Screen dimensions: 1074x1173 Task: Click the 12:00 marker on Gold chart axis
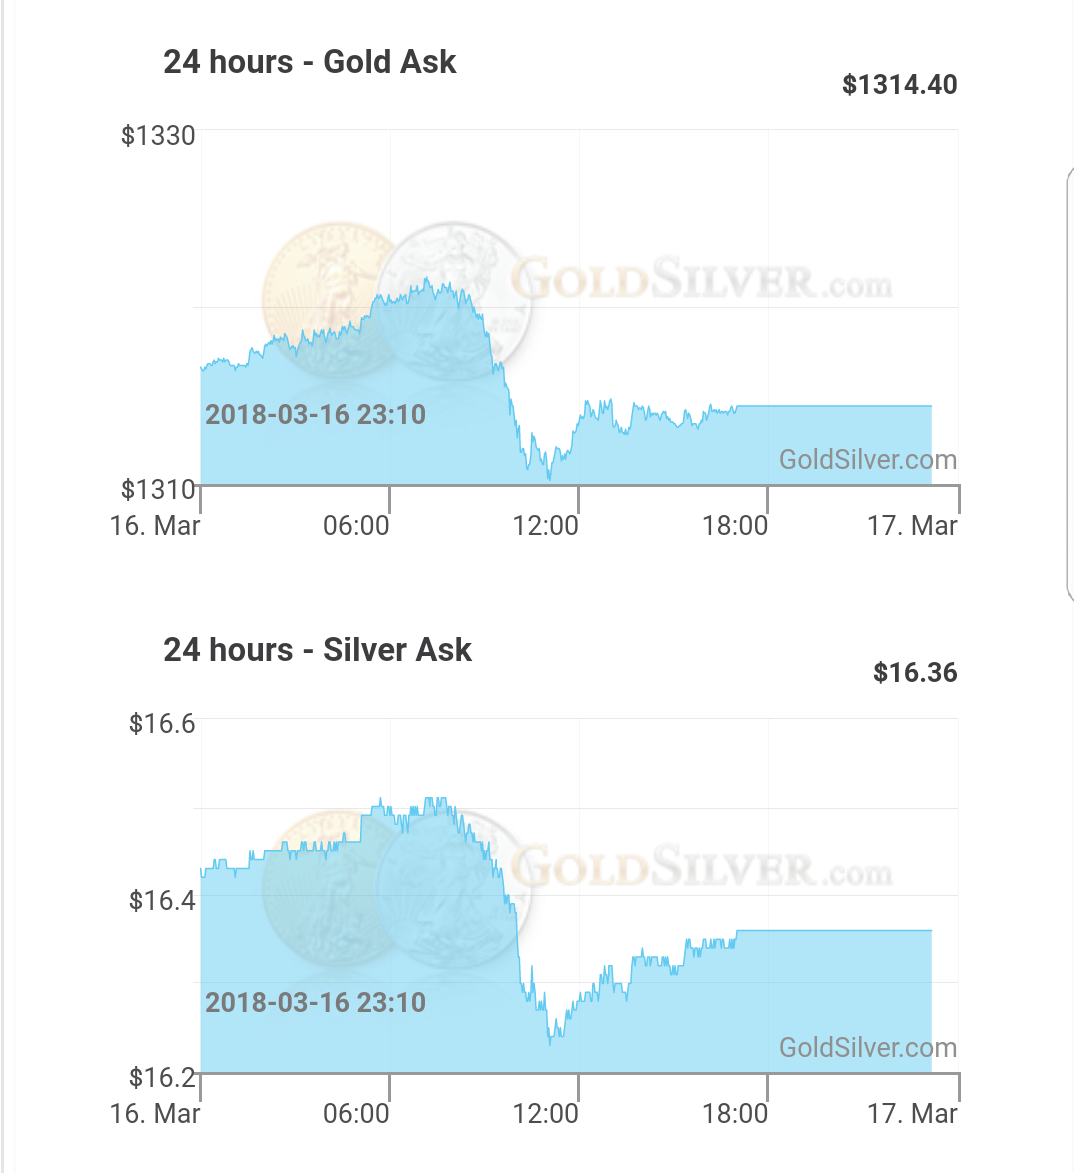tap(545, 526)
